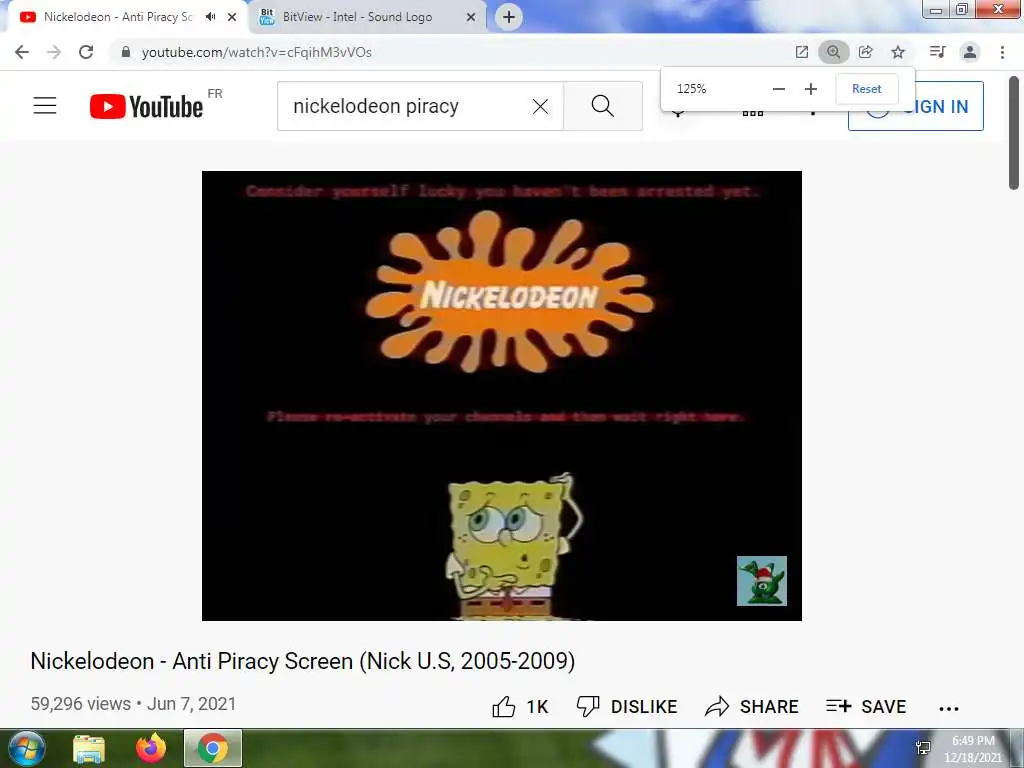Click the Chrome taskbar icon

(x=213, y=749)
